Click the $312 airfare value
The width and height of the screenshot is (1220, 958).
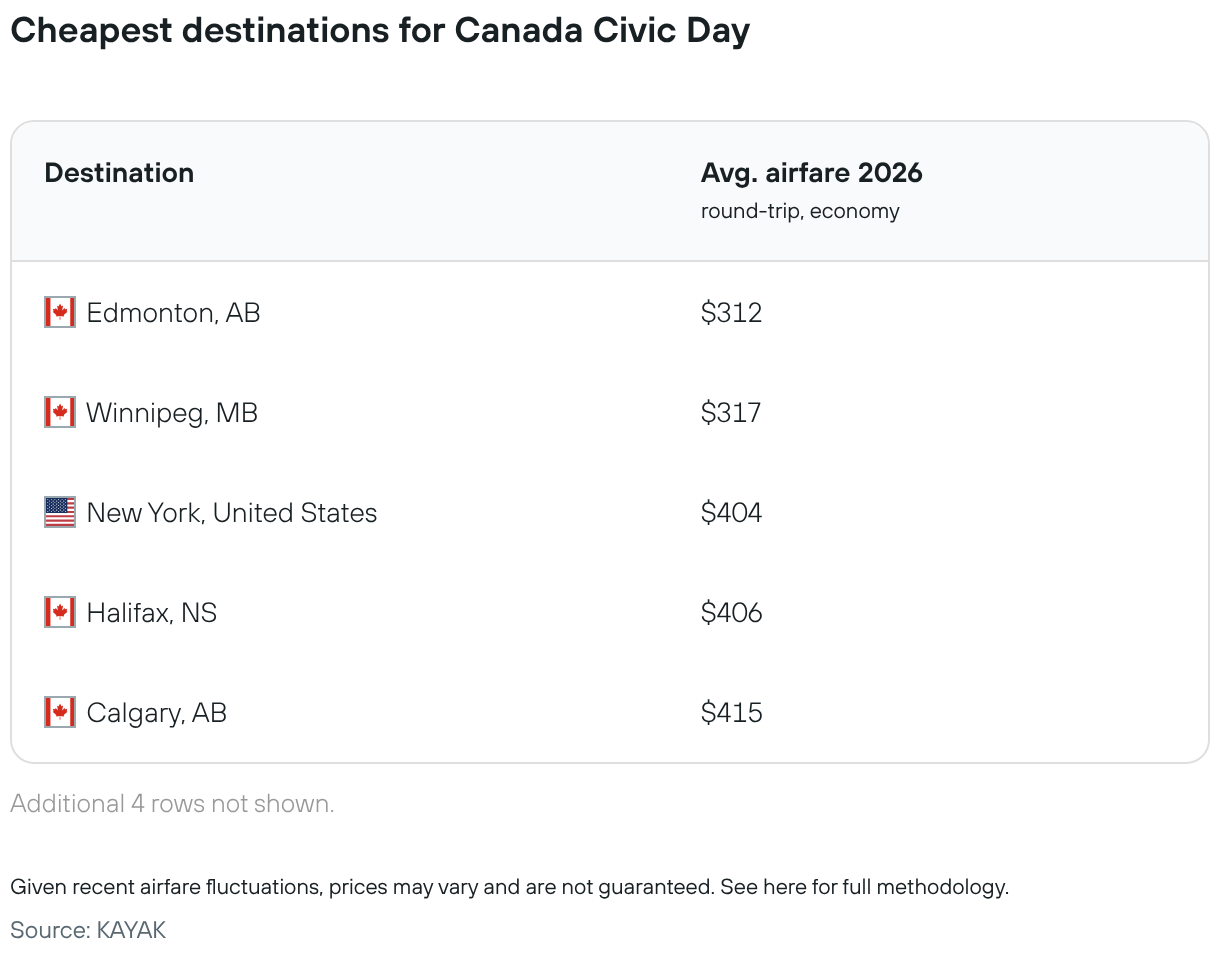[731, 313]
